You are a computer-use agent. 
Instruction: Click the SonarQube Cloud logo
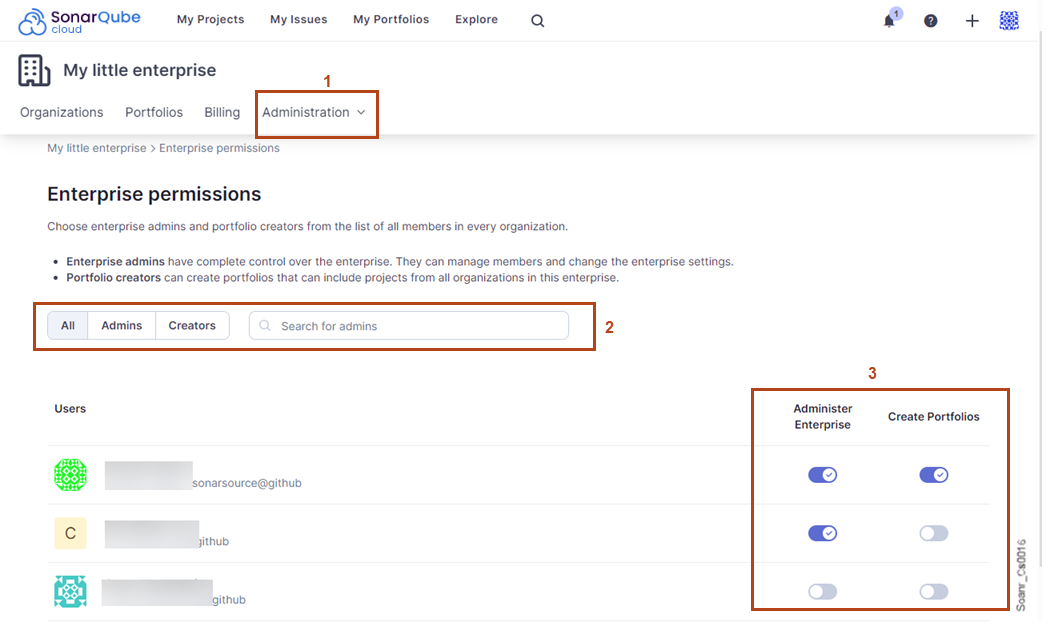coord(79,20)
